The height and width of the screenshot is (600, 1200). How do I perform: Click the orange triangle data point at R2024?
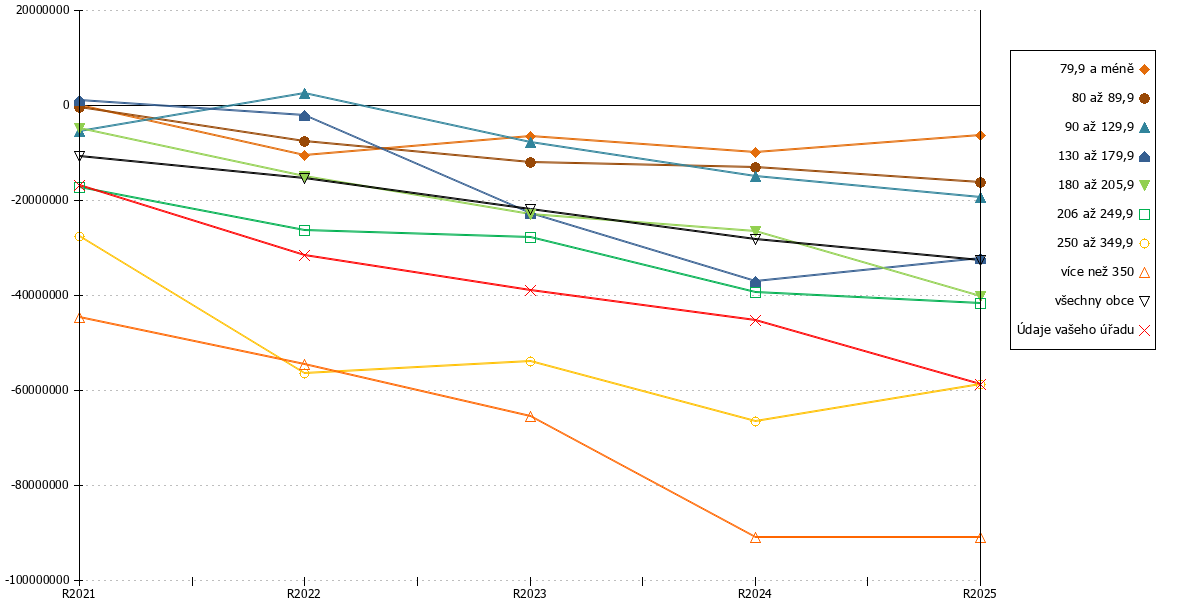pos(755,538)
